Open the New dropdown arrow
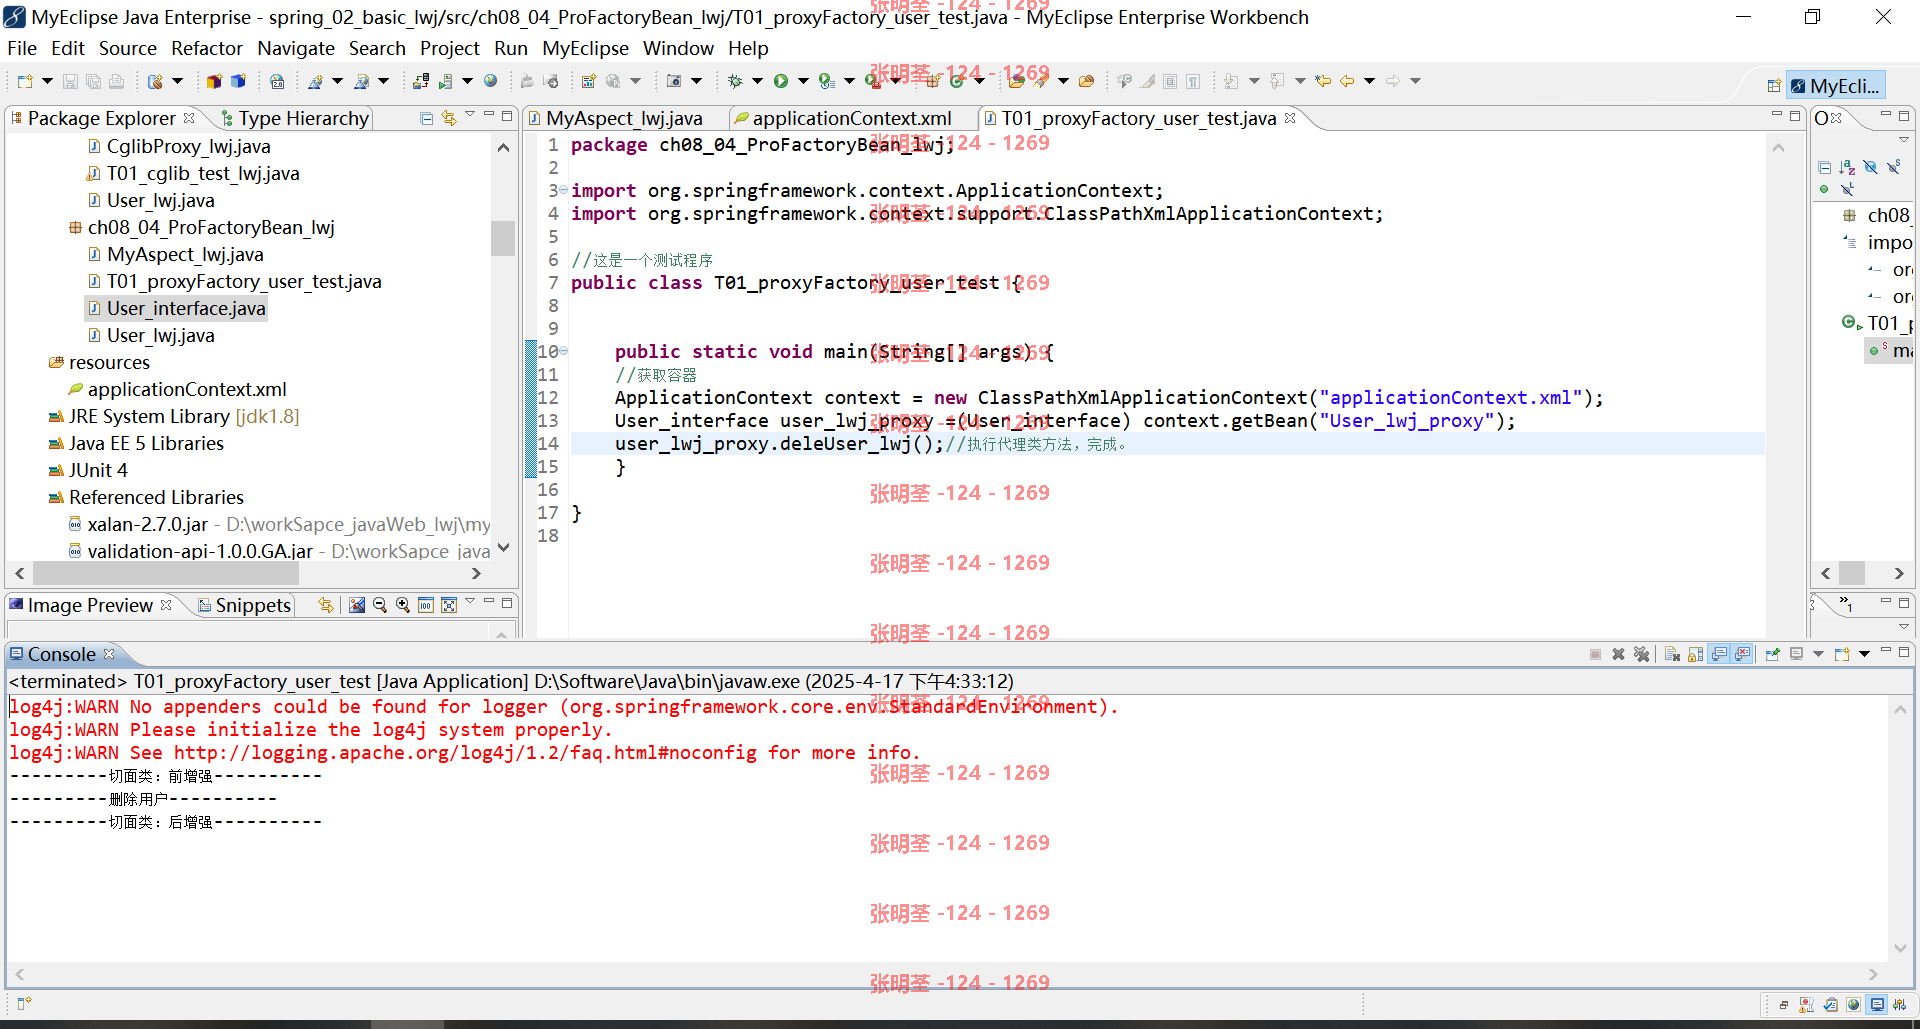Image resolution: width=1920 pixels, height=1029 pixels. 47,81
